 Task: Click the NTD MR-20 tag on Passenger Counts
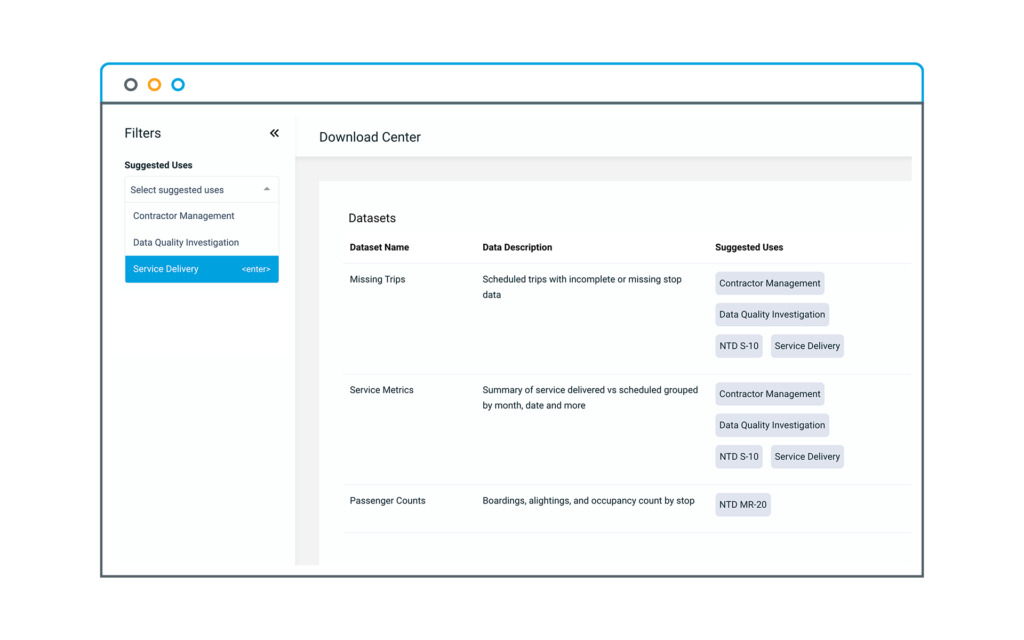(742, 504)
